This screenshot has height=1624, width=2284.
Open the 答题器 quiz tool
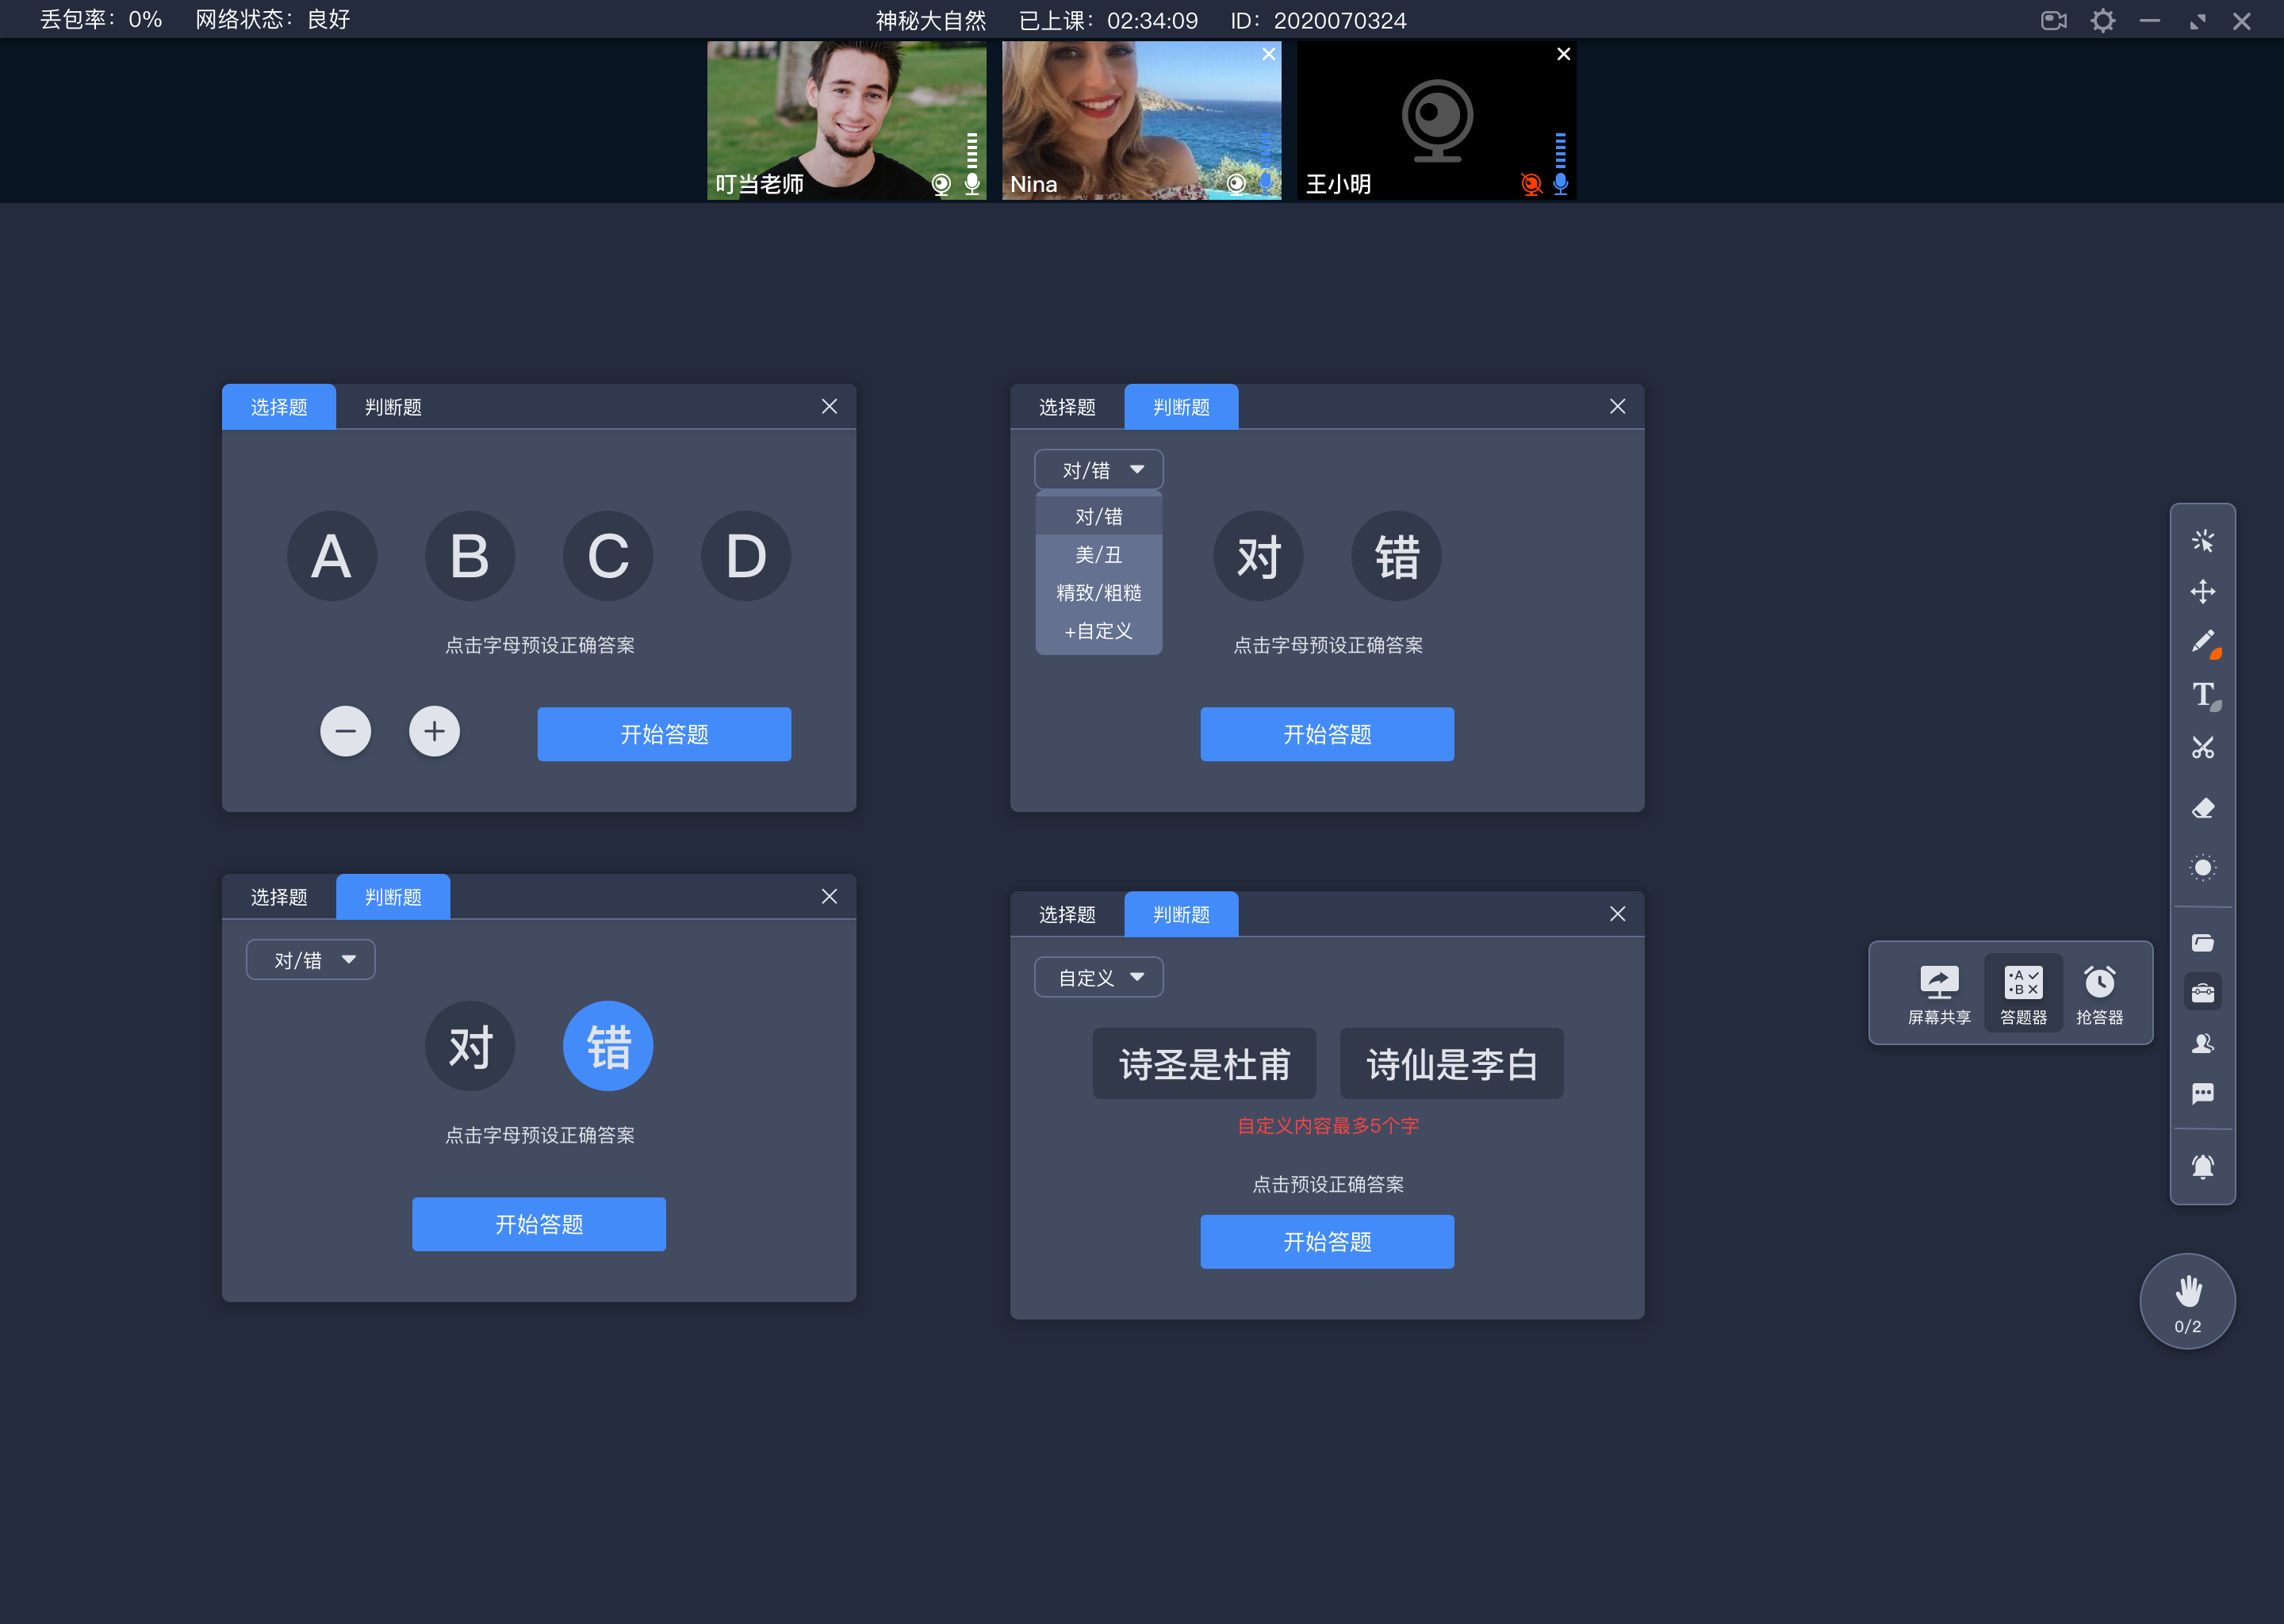tap(2021, 990)
